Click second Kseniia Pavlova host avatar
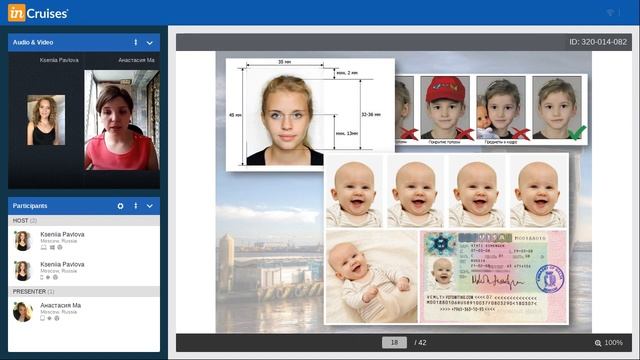 23,271
